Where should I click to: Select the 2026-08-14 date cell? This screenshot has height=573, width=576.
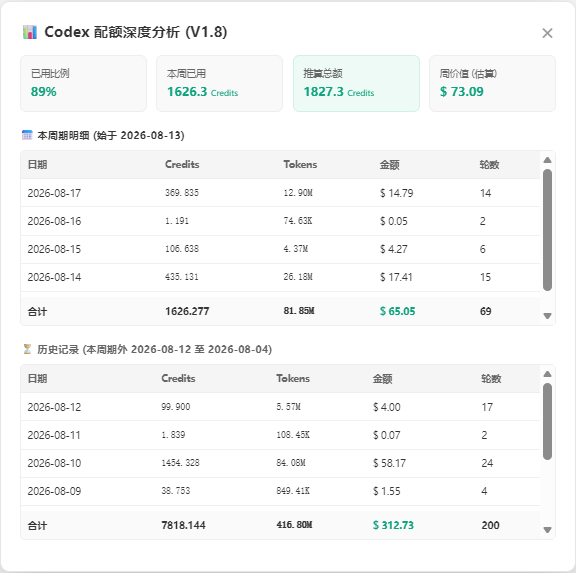pos(54,277)
